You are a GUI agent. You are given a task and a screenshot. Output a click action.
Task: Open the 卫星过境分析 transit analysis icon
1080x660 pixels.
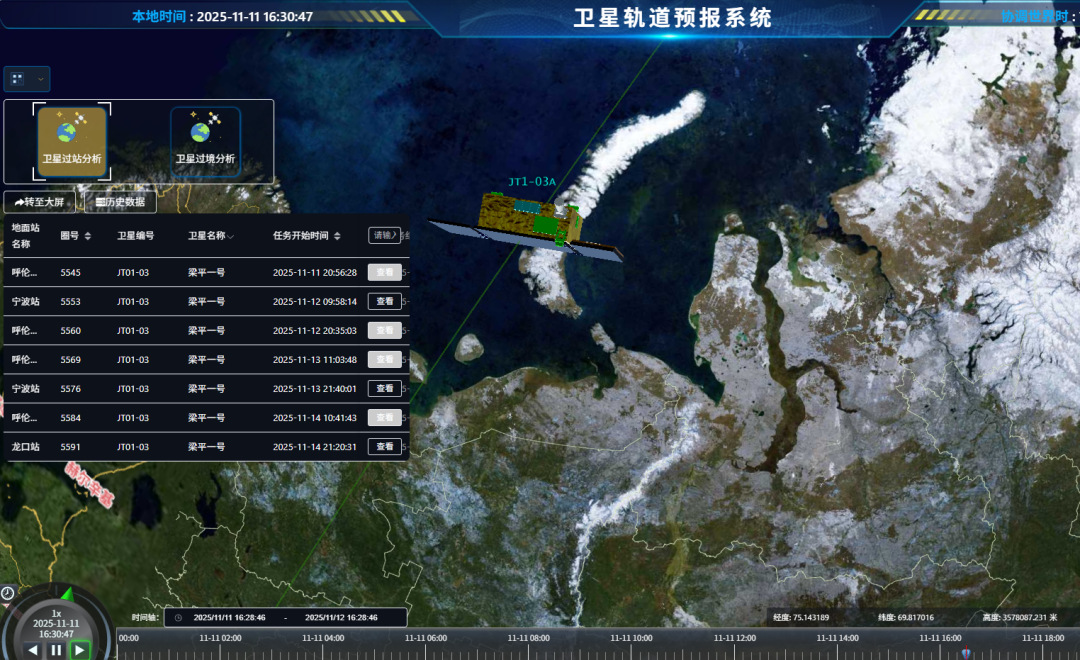[205, 141]
